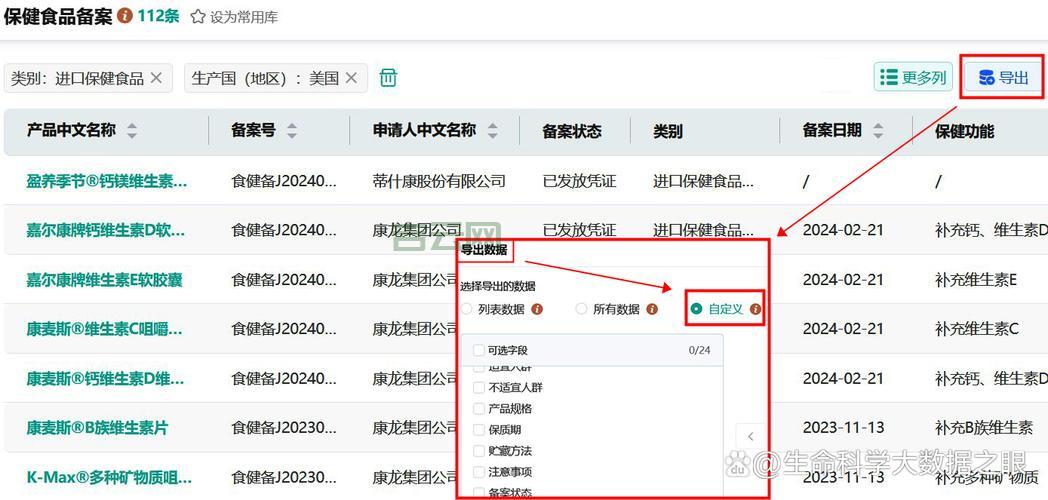
Task: Check the 保质期 field checkbox
Action: tap(479, 430)
